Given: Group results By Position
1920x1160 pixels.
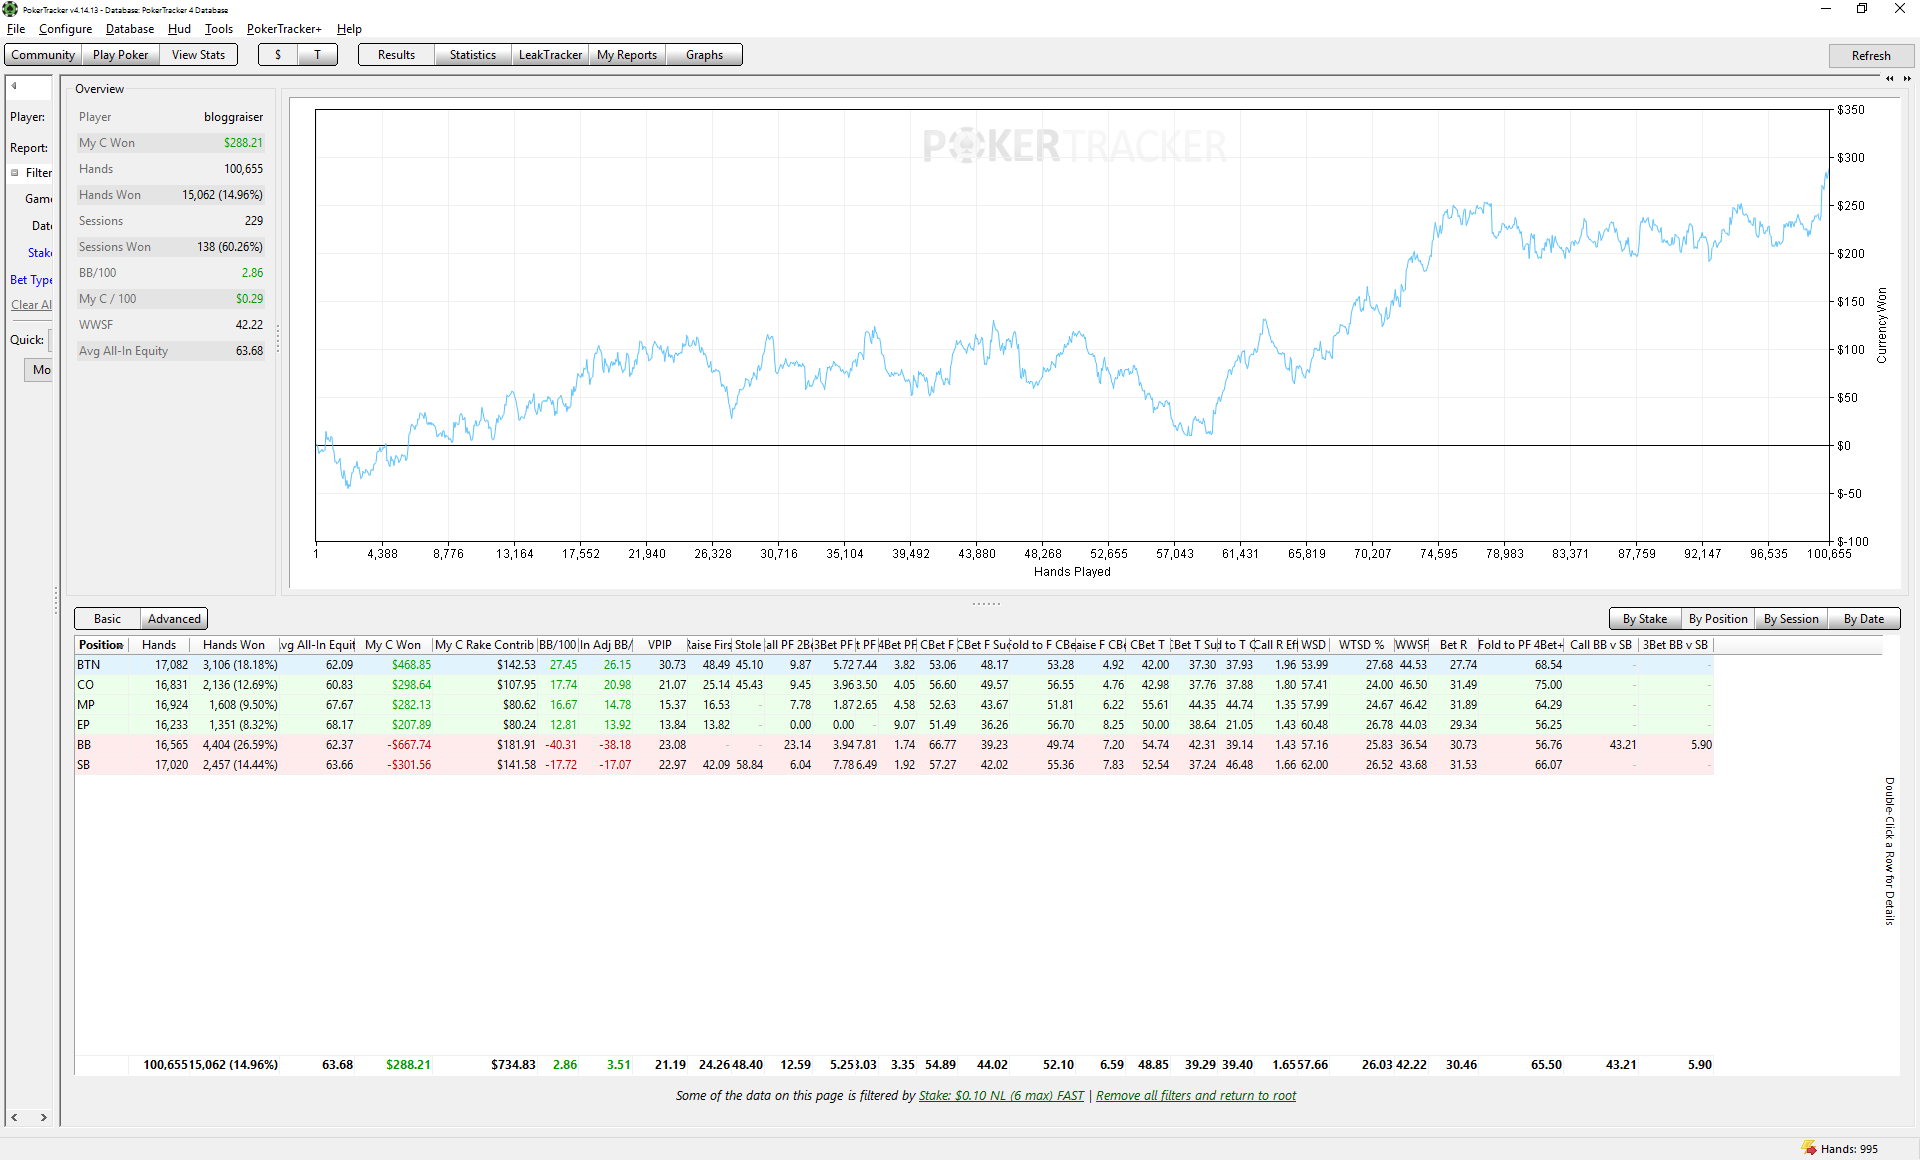Looking at the screenshot, I should click(1717, 619).
